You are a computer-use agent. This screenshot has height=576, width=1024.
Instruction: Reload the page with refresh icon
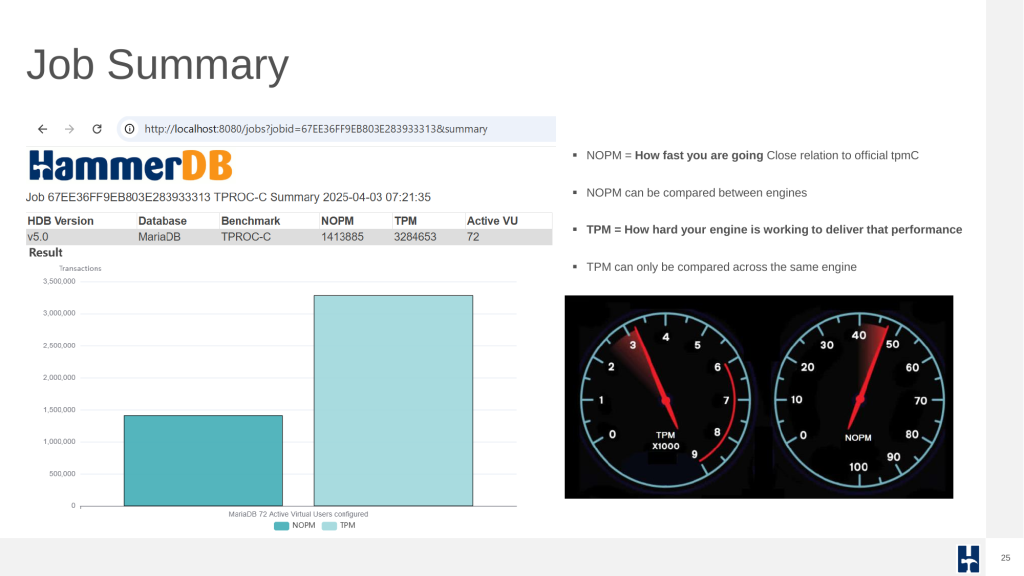point(97,129)
